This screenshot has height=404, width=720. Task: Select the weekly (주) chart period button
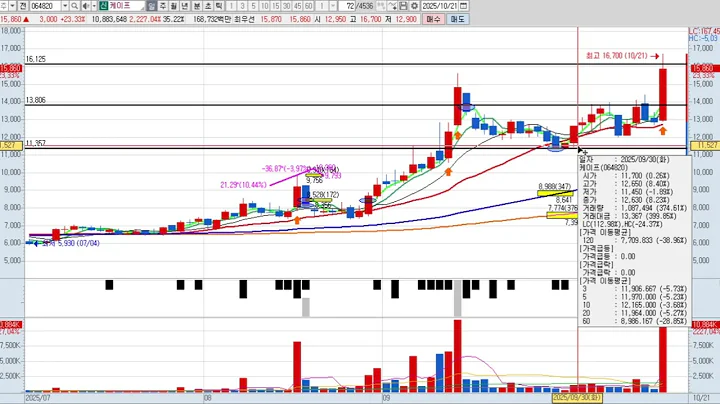click(x=163, y=6)
